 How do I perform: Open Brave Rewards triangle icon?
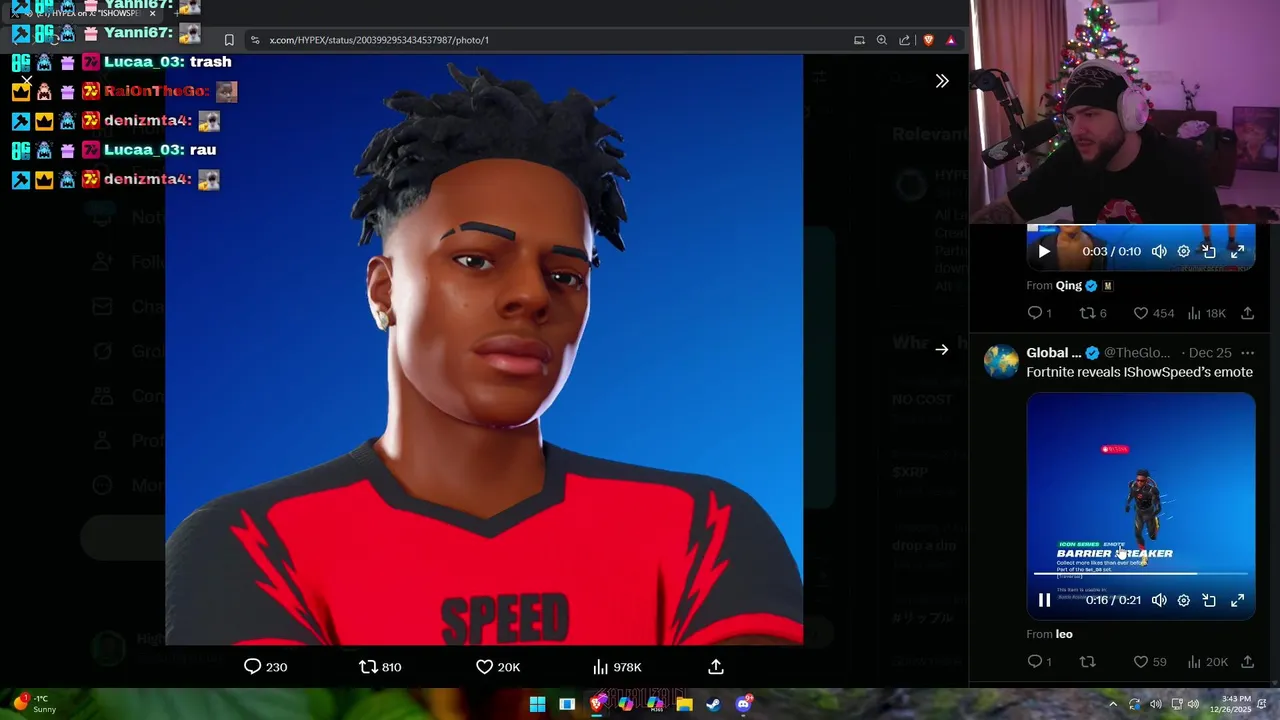(951, 40)
